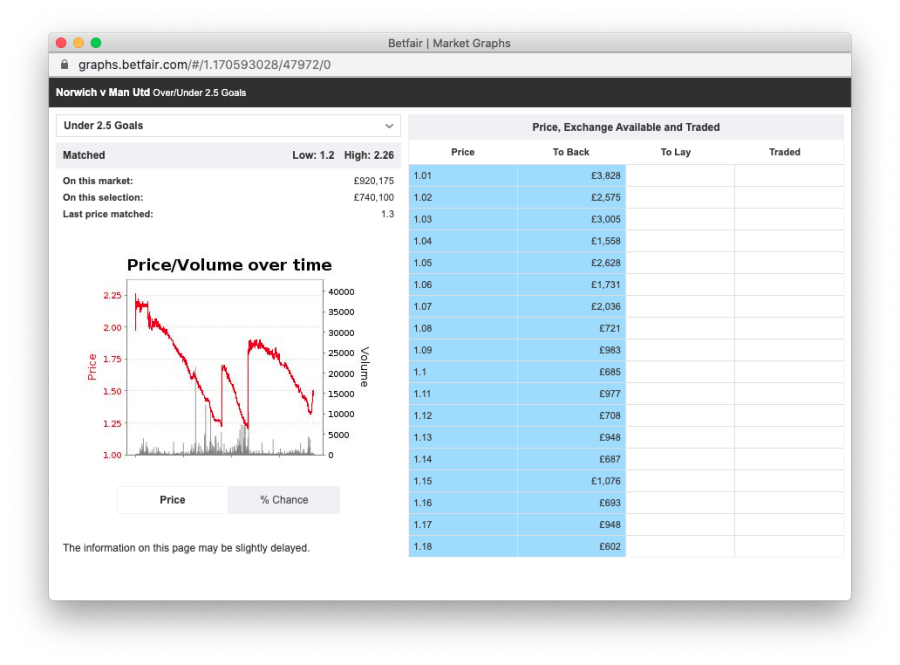This screenshot has width=900, height=665.
Task: Select the £3,828 to back amount
Action: (x=571, y=176)
